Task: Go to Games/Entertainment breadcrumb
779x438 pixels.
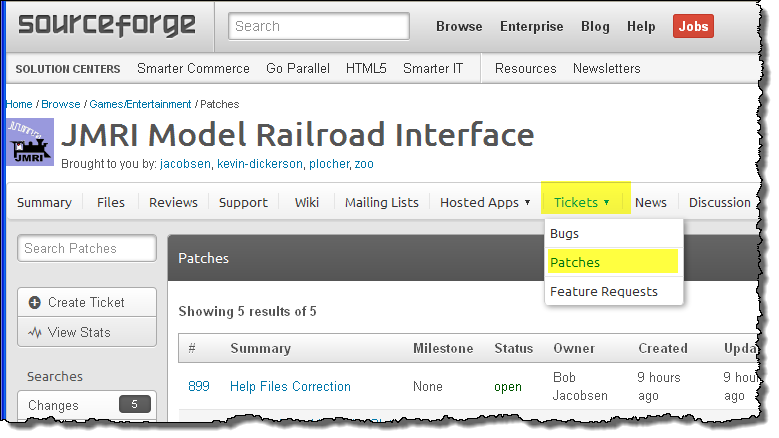Action: pos(140,104)
